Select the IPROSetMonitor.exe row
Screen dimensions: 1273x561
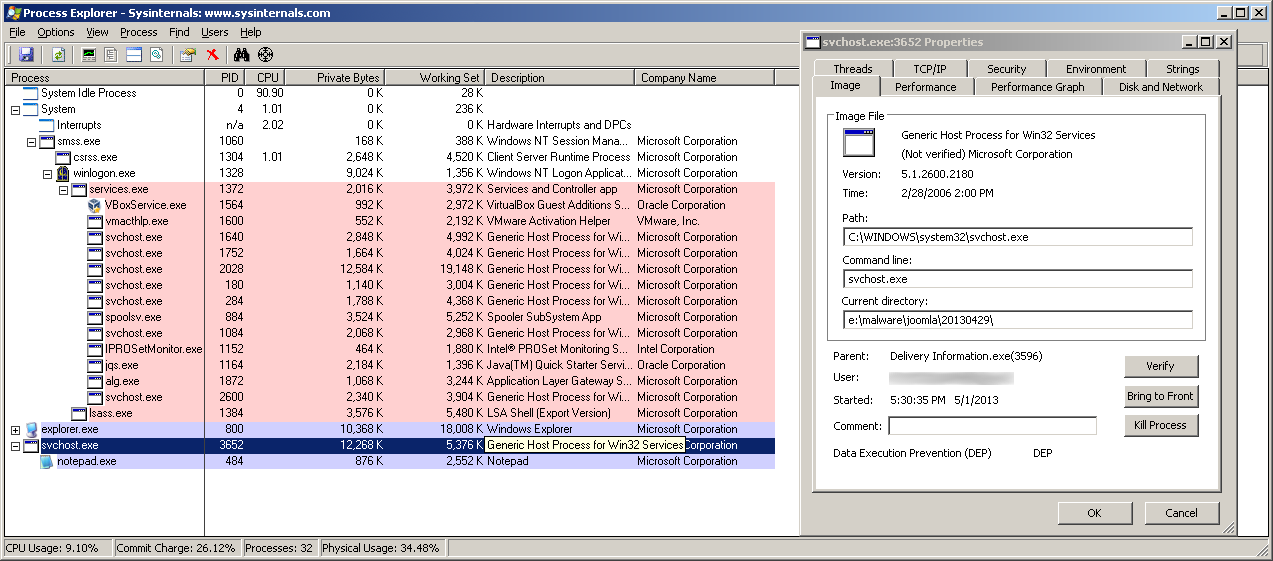[x=391, y=349]
